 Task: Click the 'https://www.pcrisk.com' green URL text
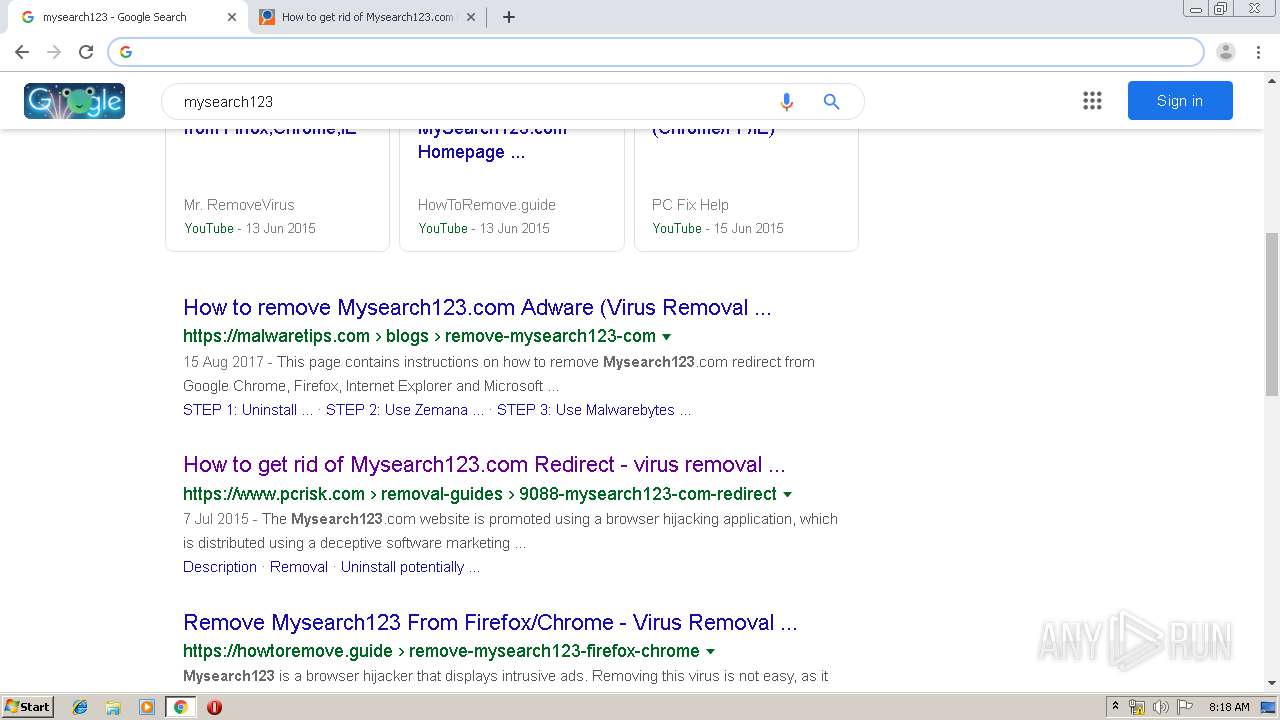pyautogui.click(x=274, y=494)
